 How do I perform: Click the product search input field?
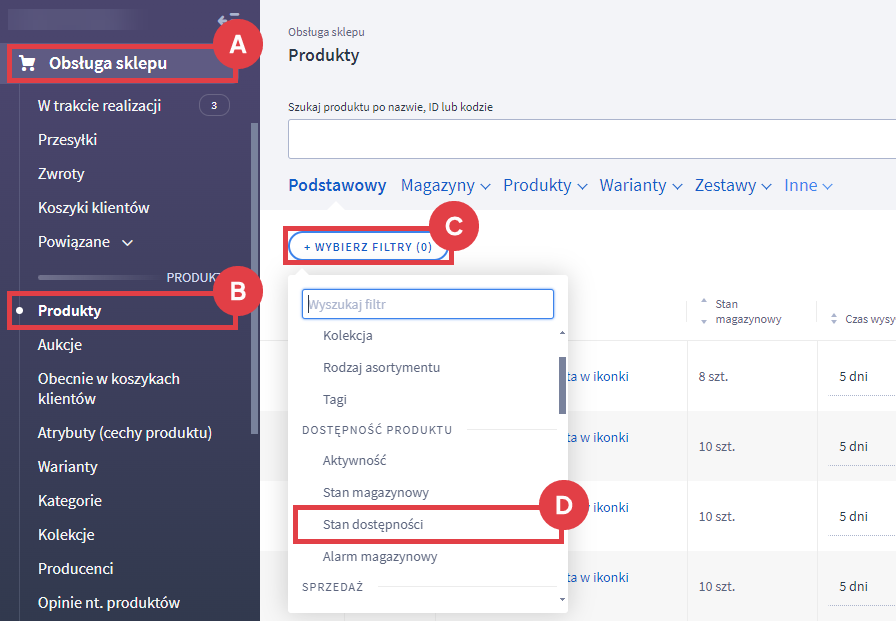(x=590, y=139)
